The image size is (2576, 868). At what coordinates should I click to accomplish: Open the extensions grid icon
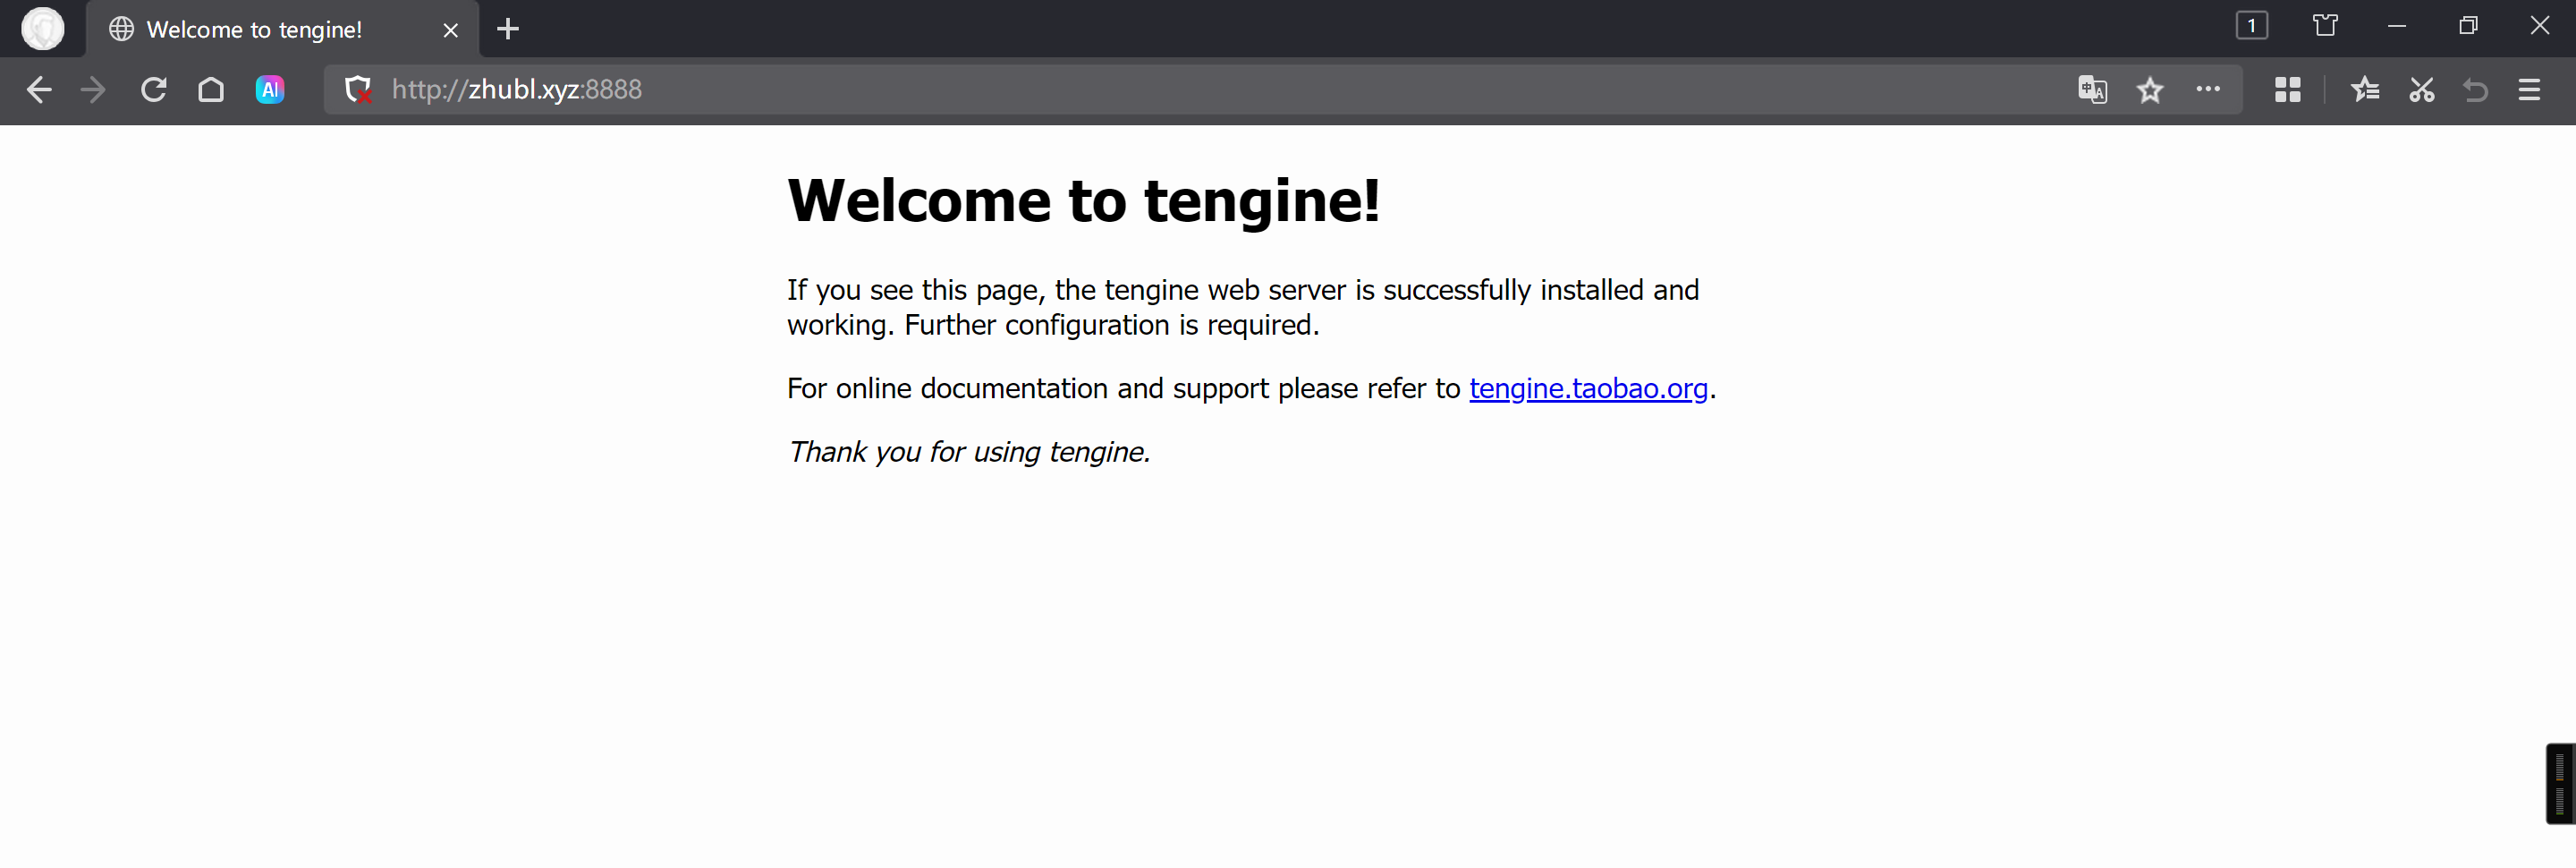pos(2288,90)
